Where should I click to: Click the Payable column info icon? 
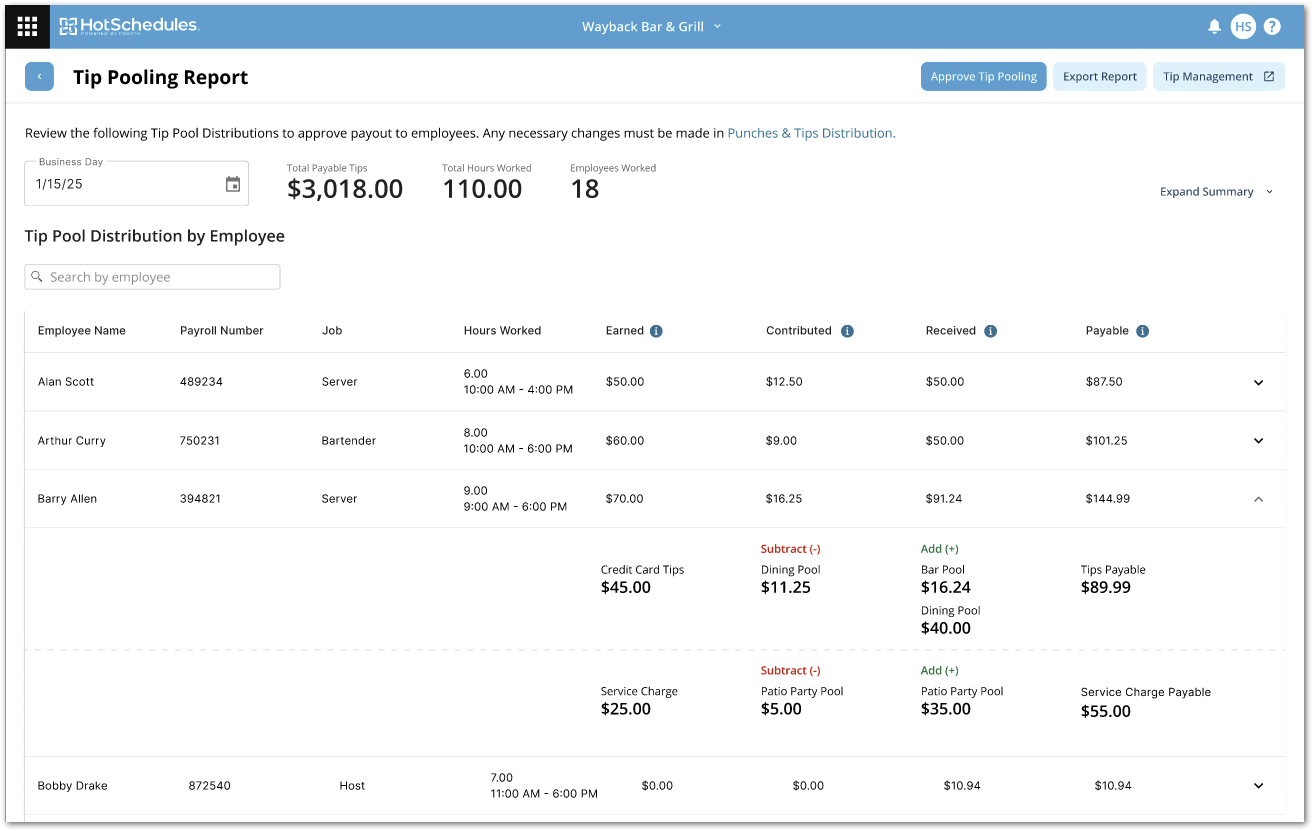(1142, 331)
